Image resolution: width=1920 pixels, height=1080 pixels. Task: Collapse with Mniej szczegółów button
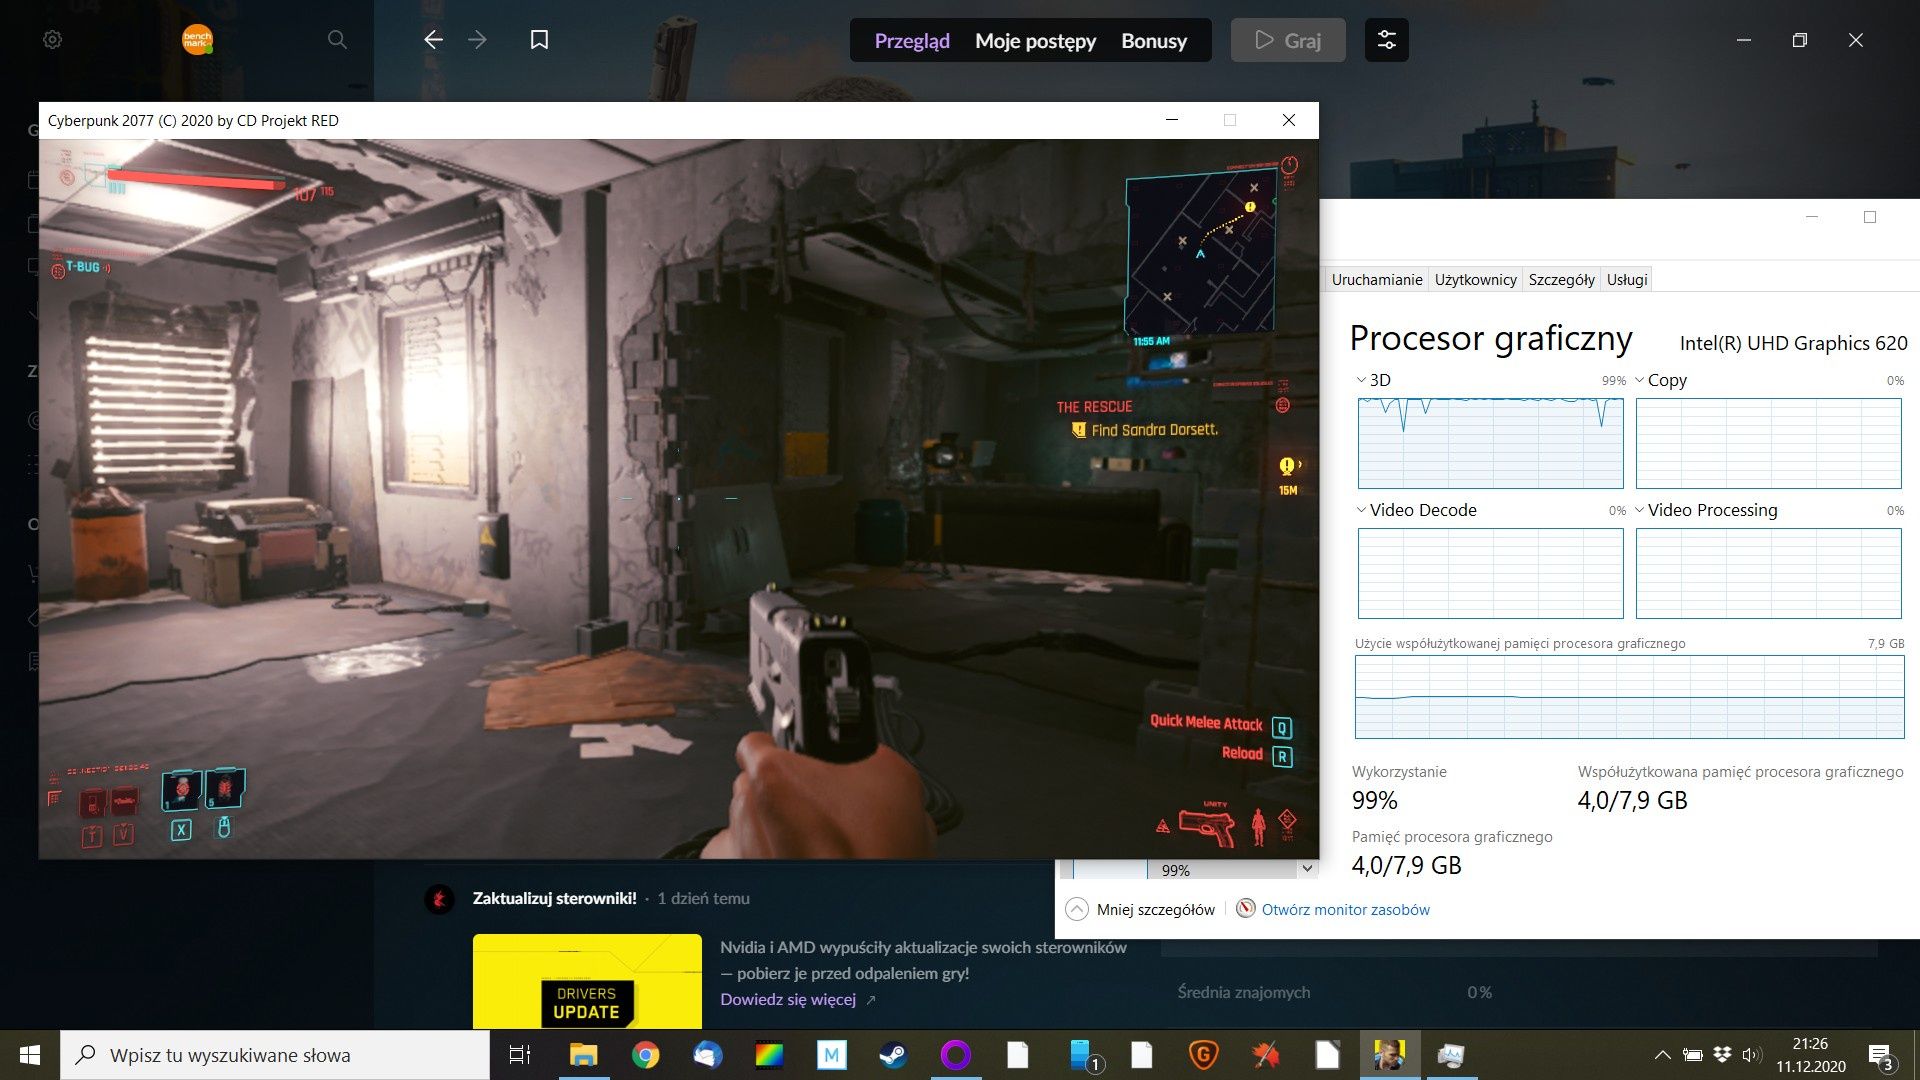(x=1141, y=909)
